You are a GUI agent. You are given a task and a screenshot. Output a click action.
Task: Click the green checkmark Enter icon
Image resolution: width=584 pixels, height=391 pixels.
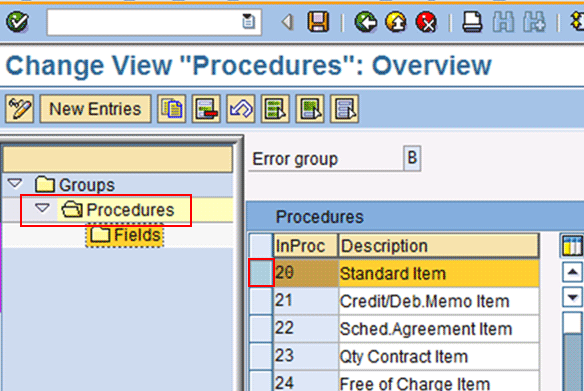click(x=17, y=22)
